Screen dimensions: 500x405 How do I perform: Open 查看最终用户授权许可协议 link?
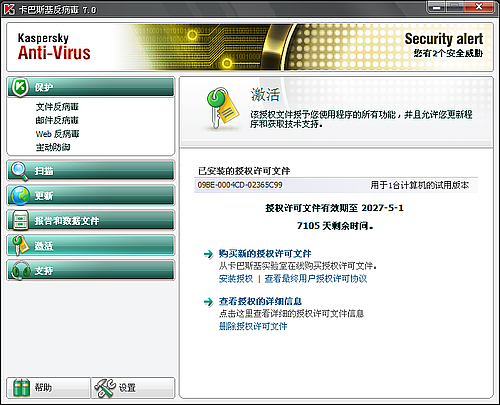[x=316, y=279]
